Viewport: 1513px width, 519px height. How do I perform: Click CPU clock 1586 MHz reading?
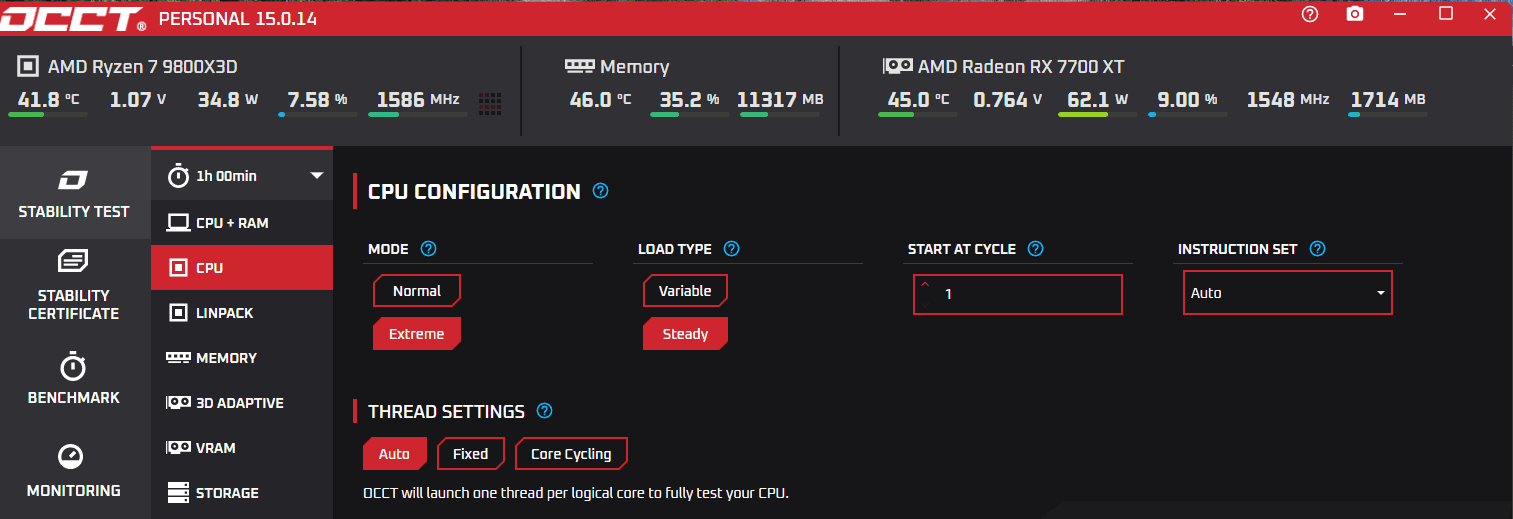418,99
